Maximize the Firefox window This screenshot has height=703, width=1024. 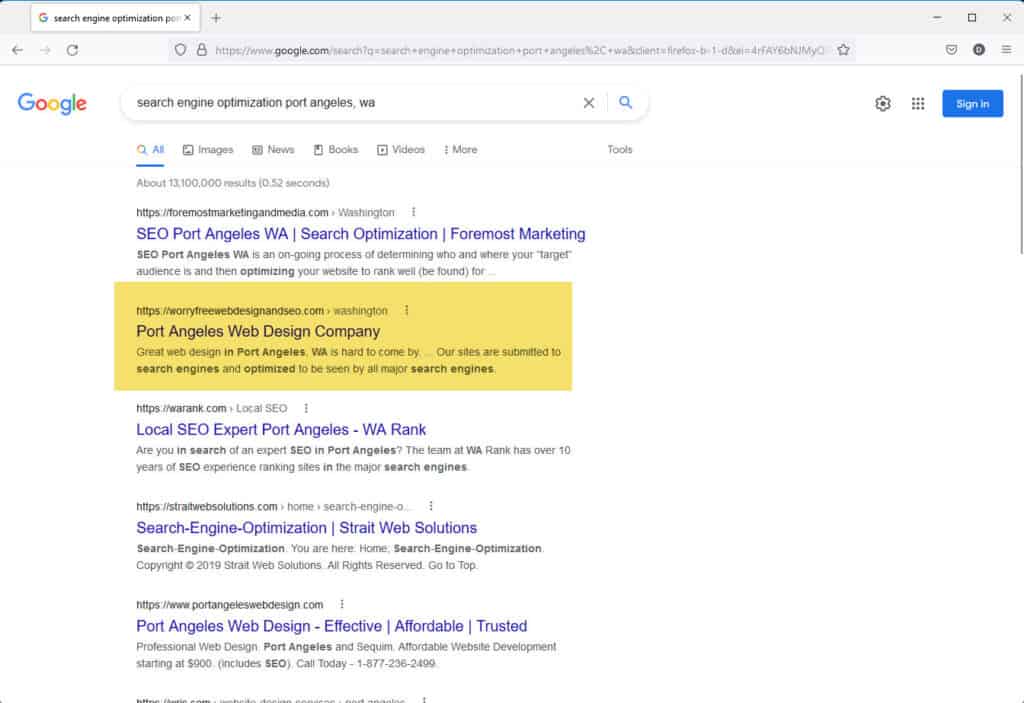pos(972,18)
